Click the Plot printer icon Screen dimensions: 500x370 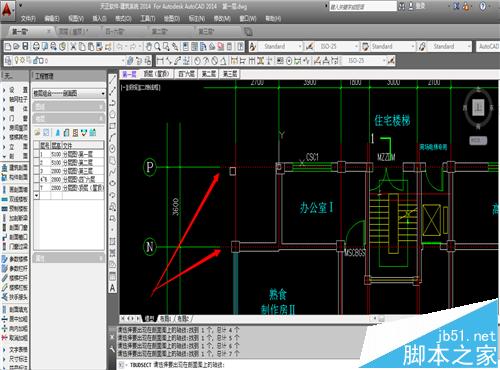(36, 47)
